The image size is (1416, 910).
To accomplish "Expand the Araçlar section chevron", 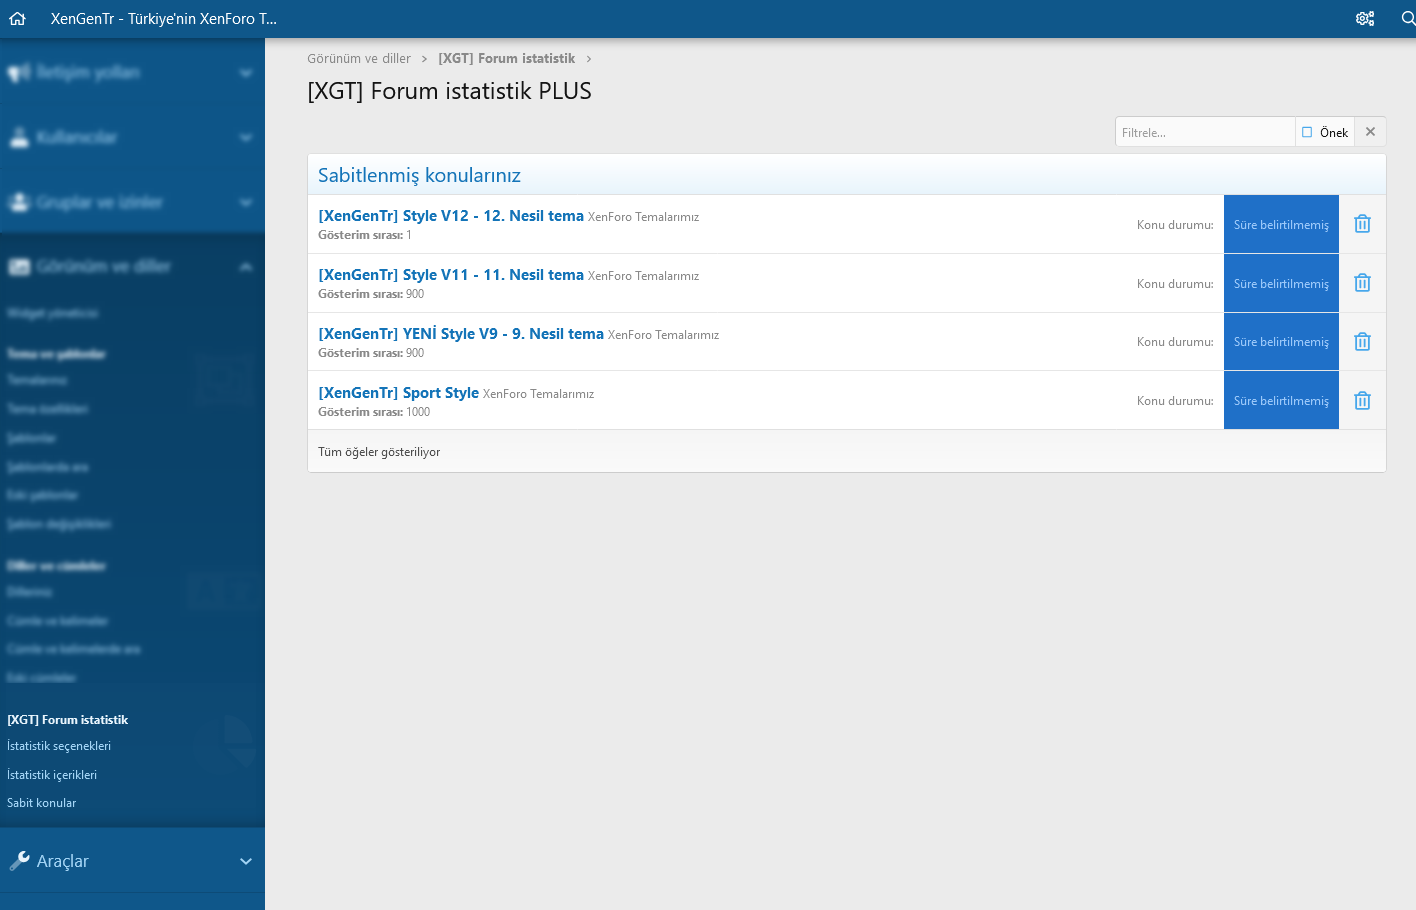I will click(246, 861).
